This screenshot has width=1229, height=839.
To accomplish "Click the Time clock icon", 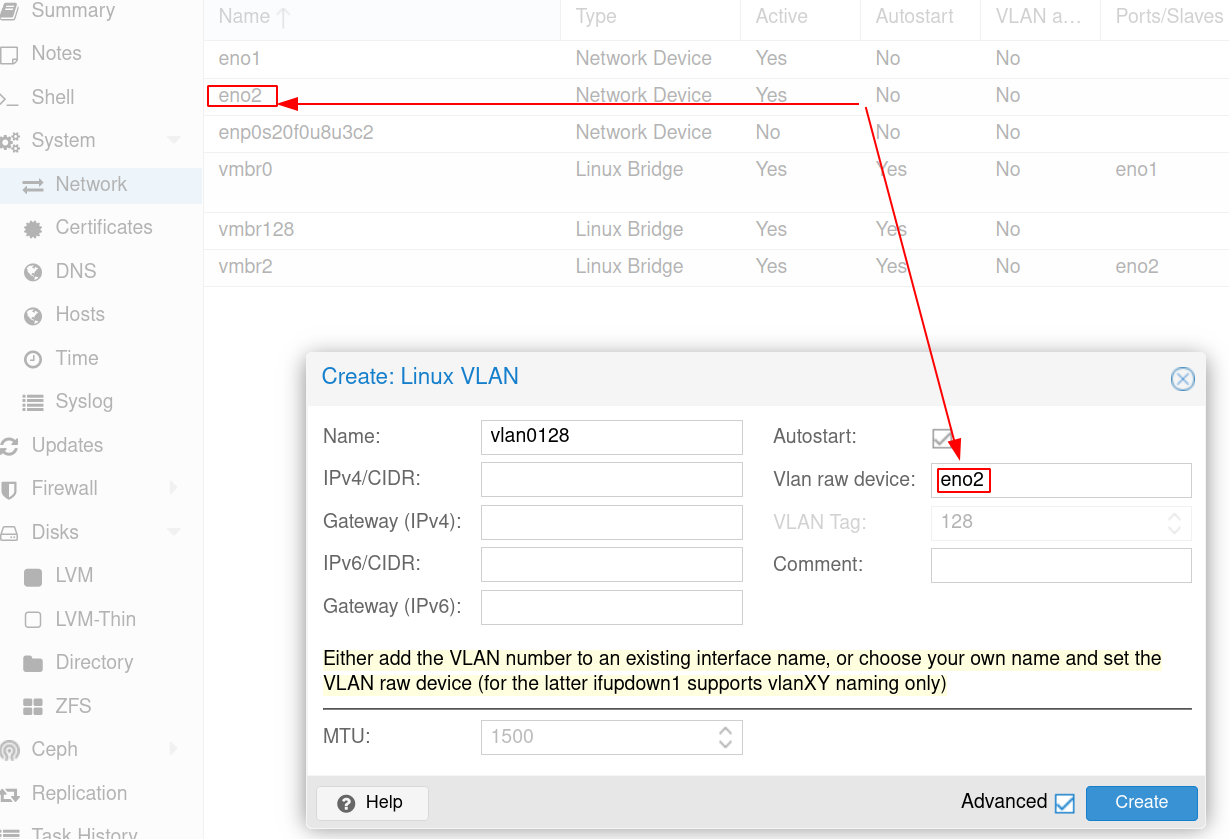I will 33,359.
